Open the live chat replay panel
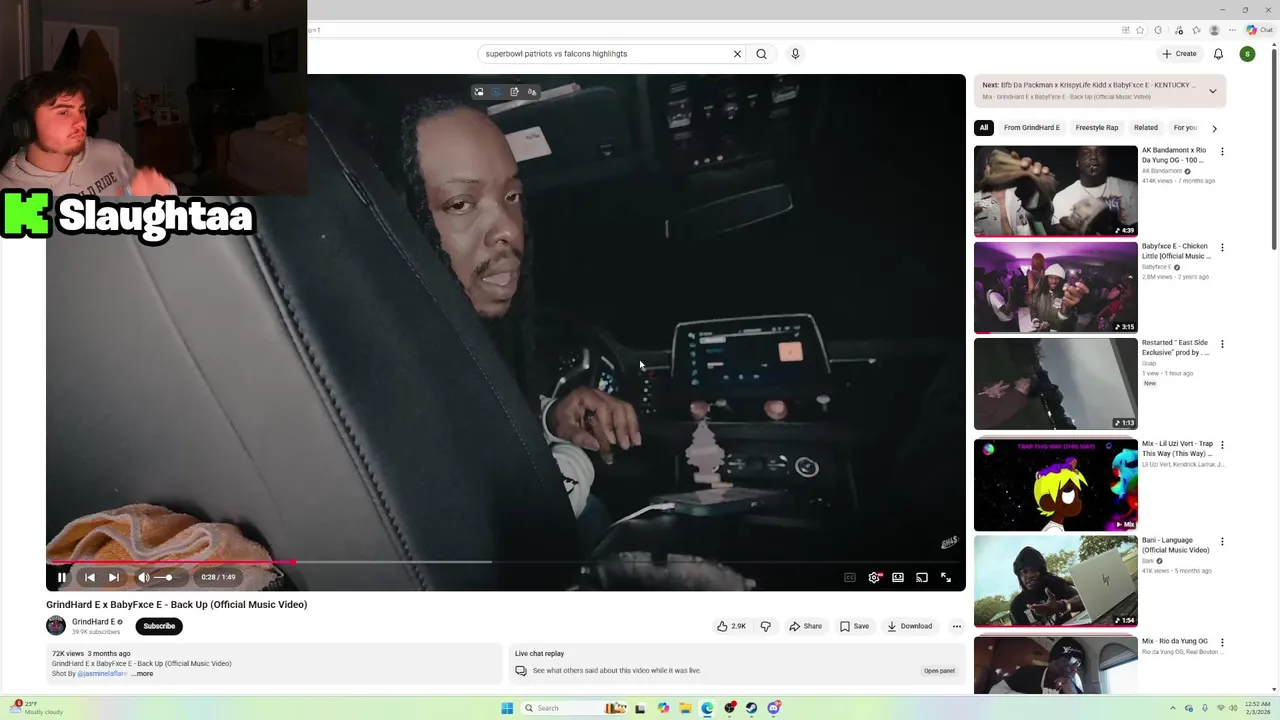The image size is (1280, 720). click(939, 671)
